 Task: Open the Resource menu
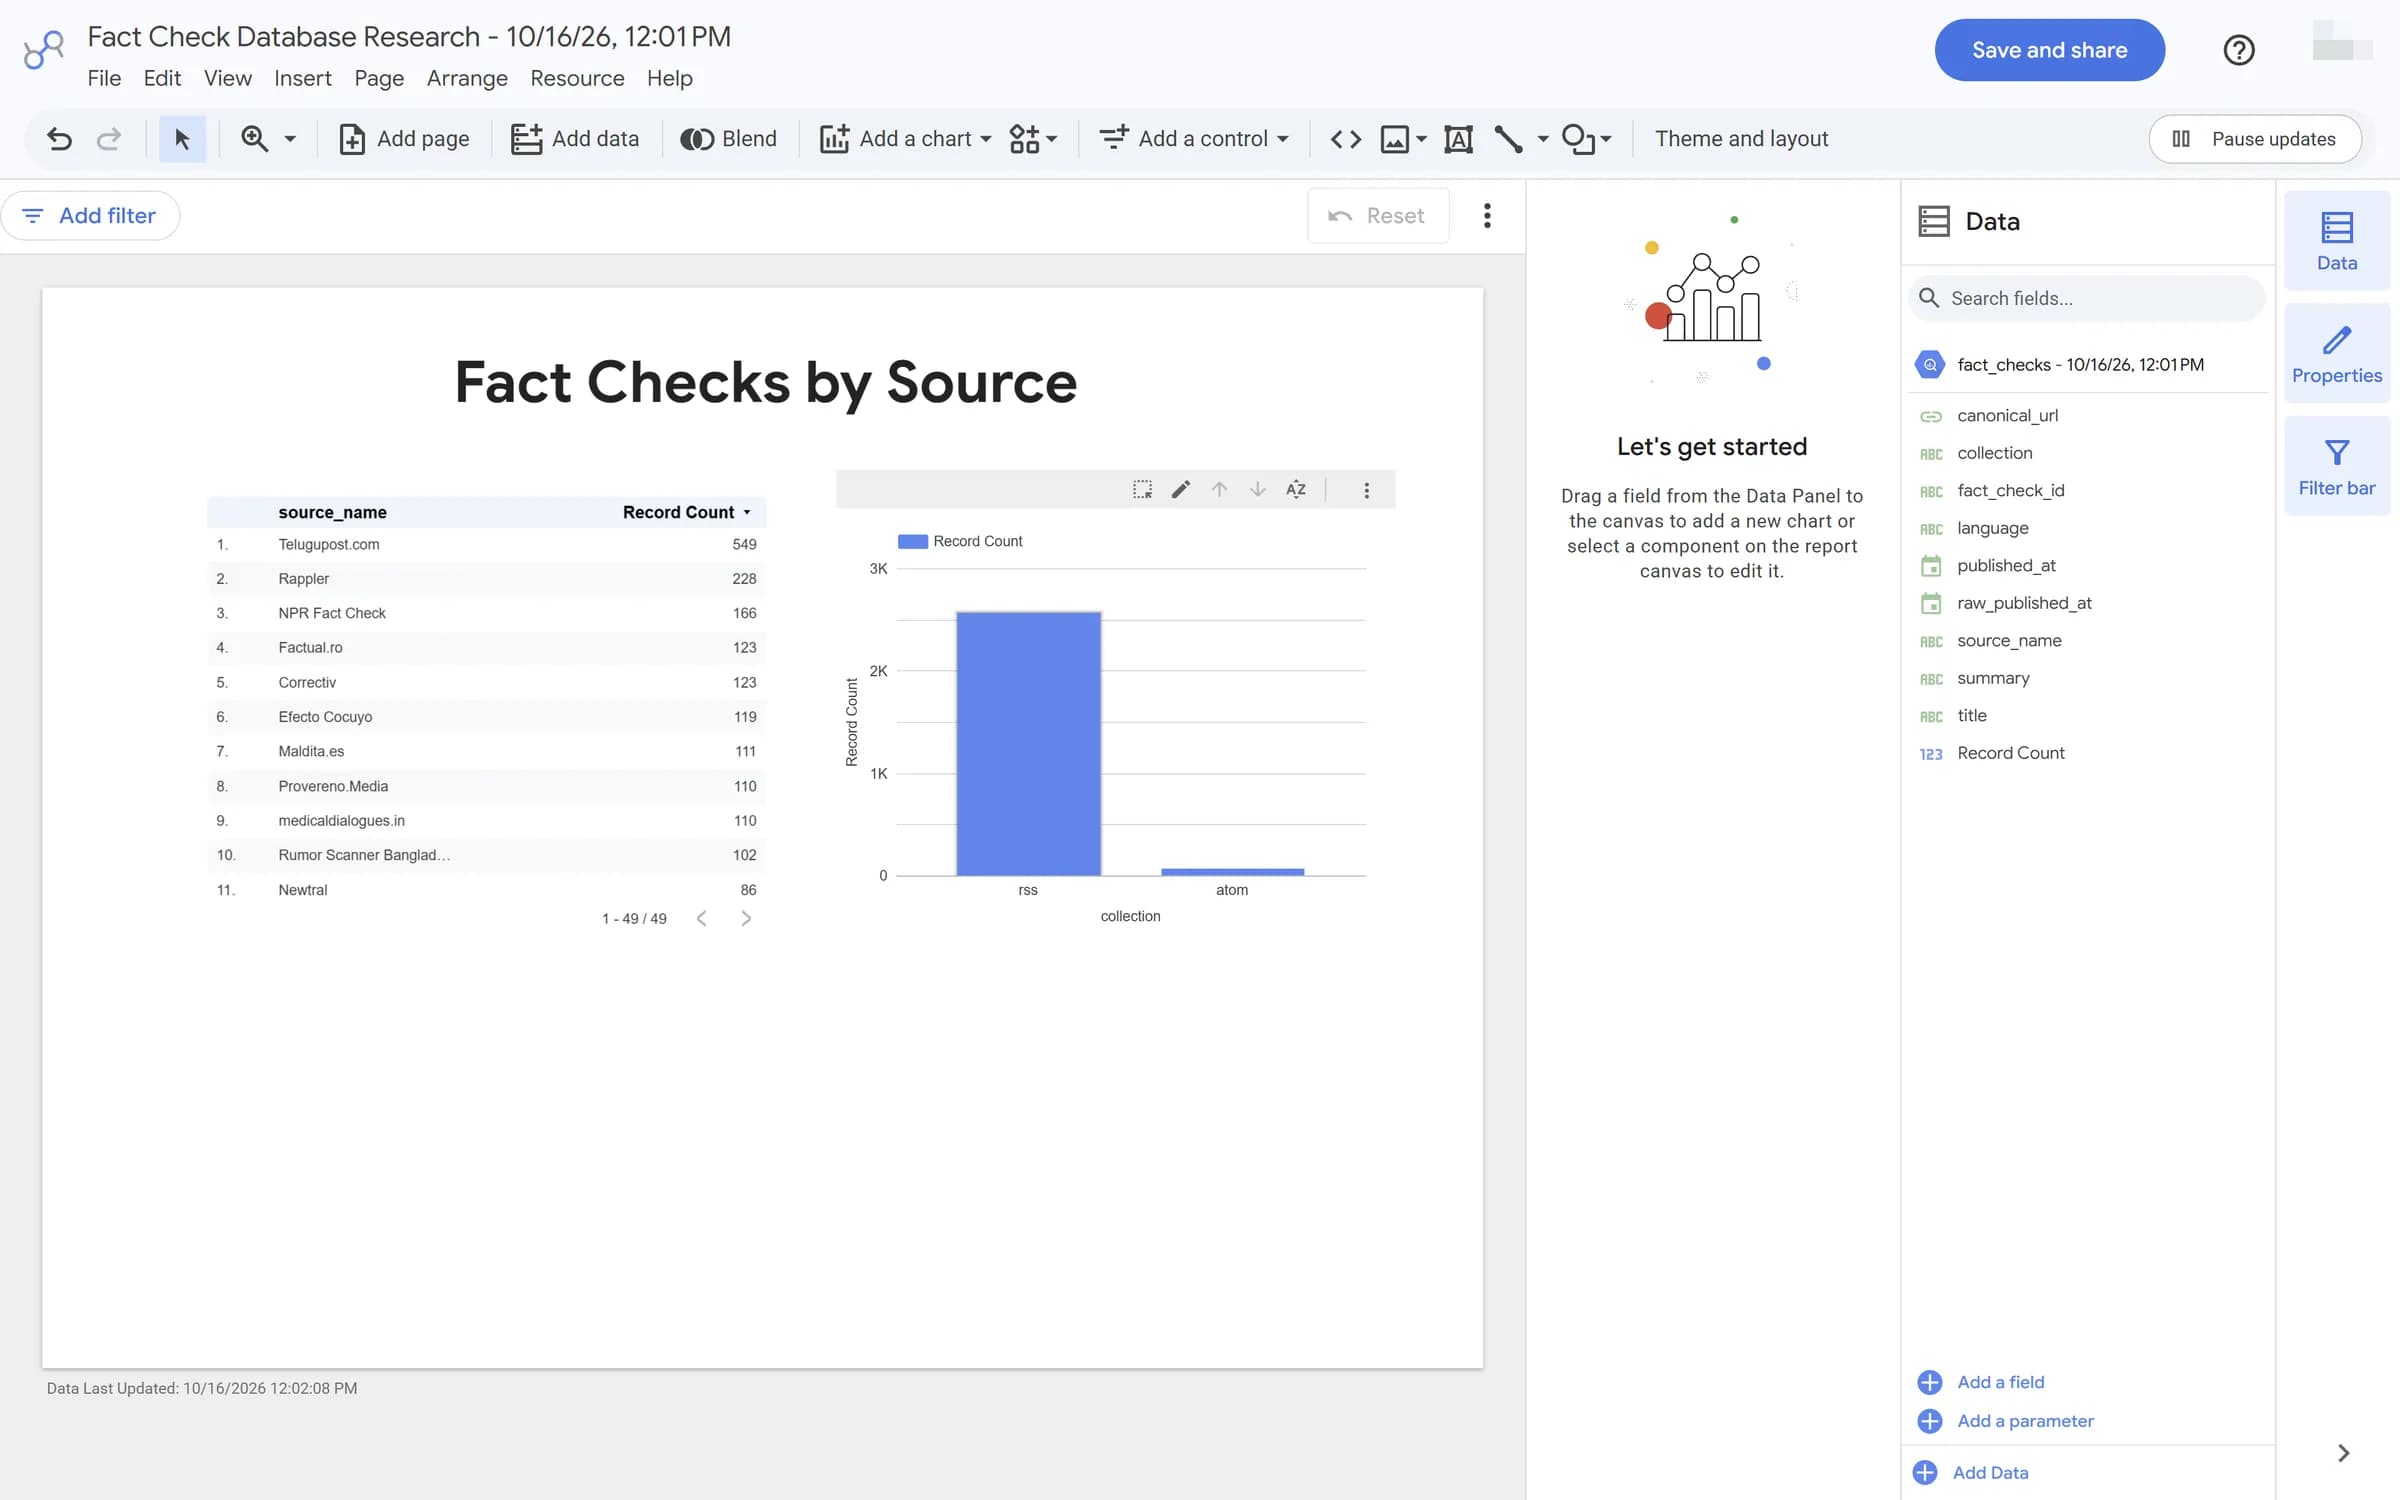[577, 78]
